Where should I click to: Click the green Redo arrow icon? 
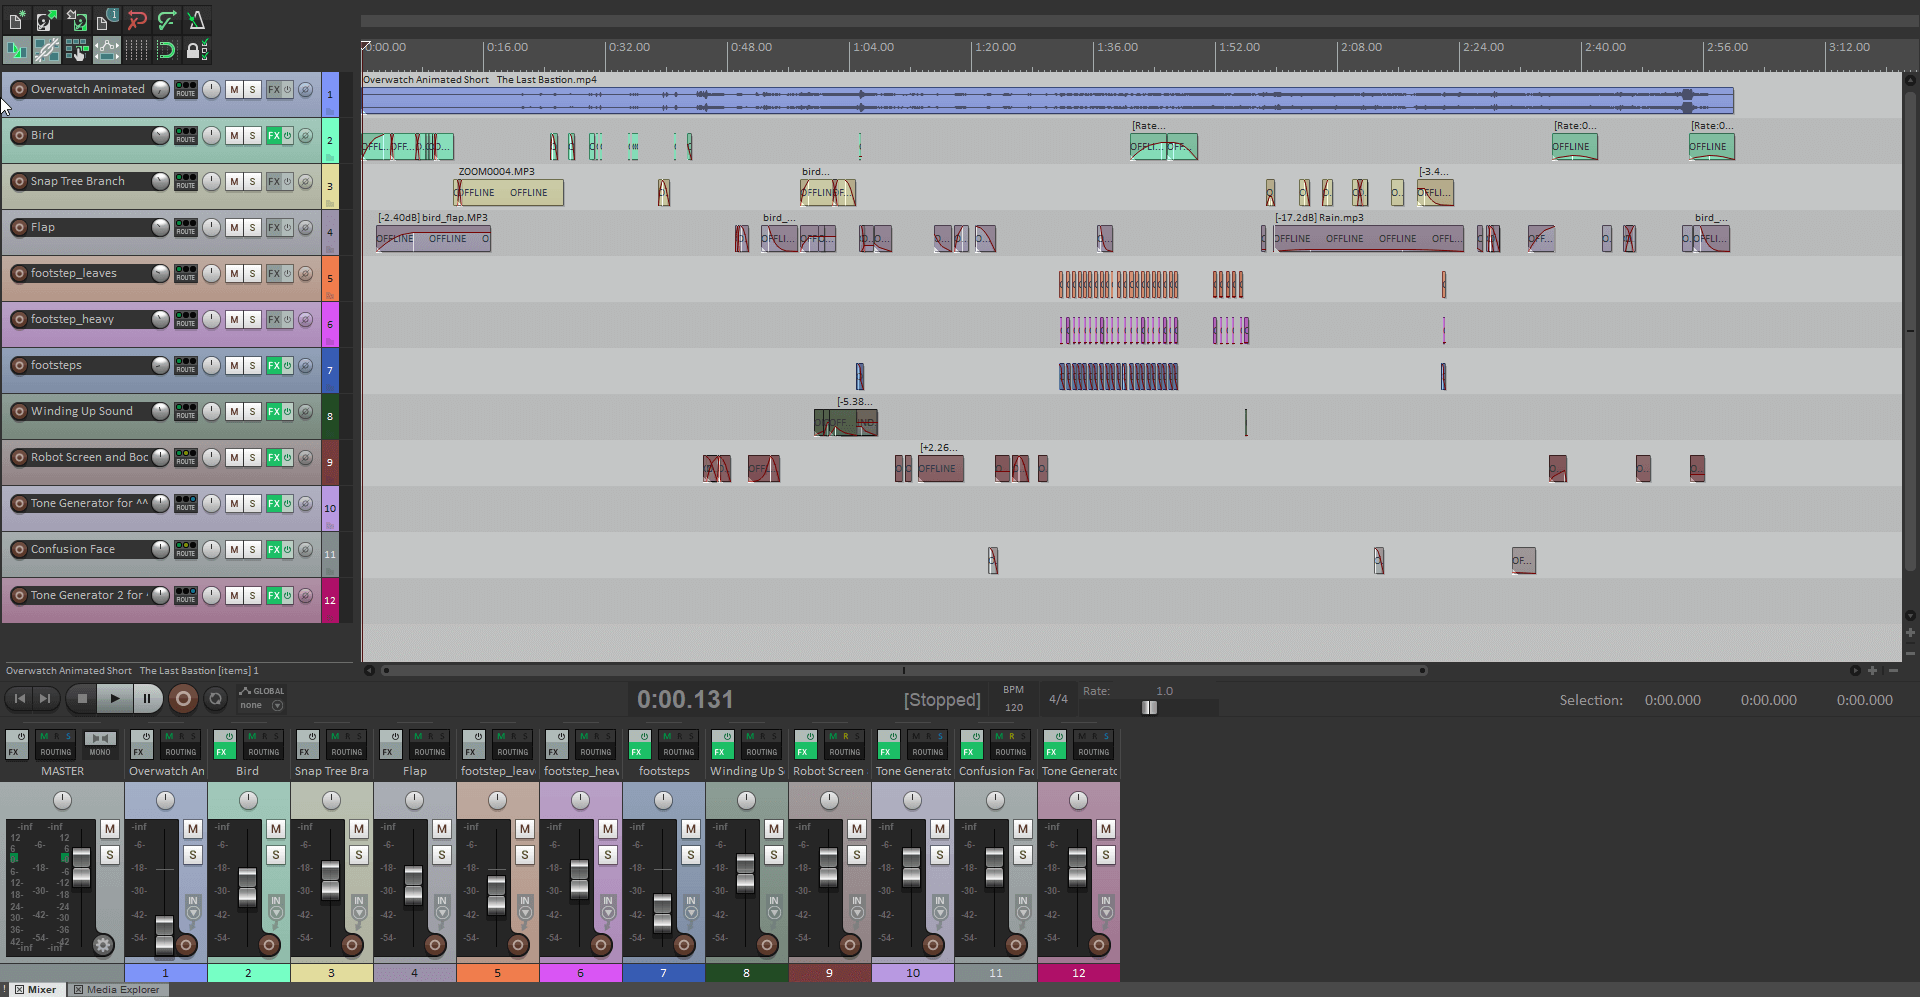(167, 20)
